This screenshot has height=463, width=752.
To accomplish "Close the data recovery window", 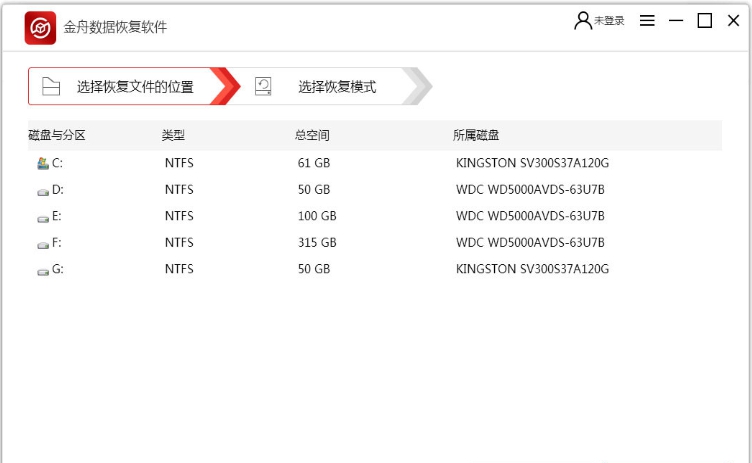I will 733,21.
